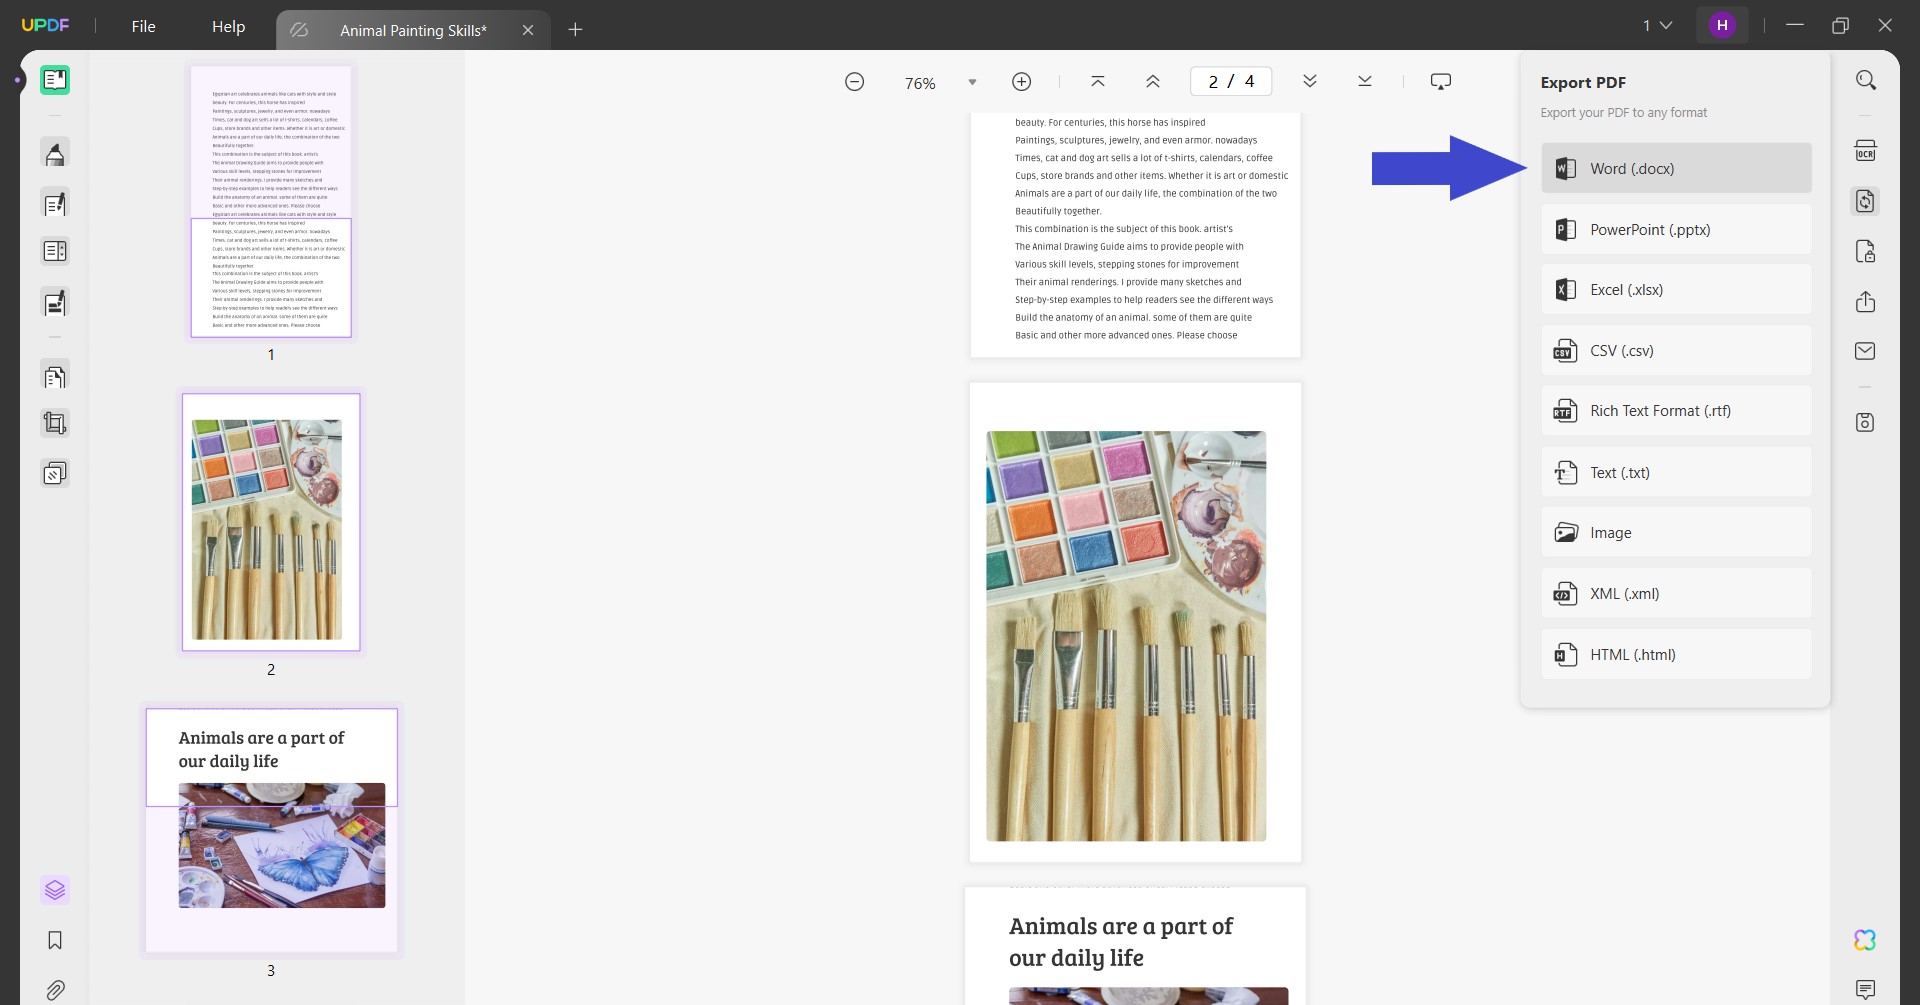
Task: Open Reader mode from the left sidebar
Action: pos(55,80)
